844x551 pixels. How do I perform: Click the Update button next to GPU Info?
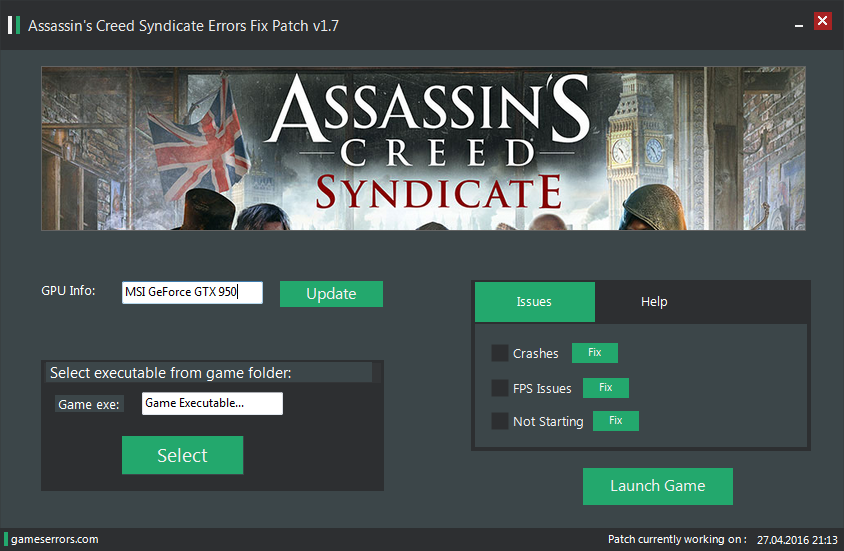[x=331, y=294]
